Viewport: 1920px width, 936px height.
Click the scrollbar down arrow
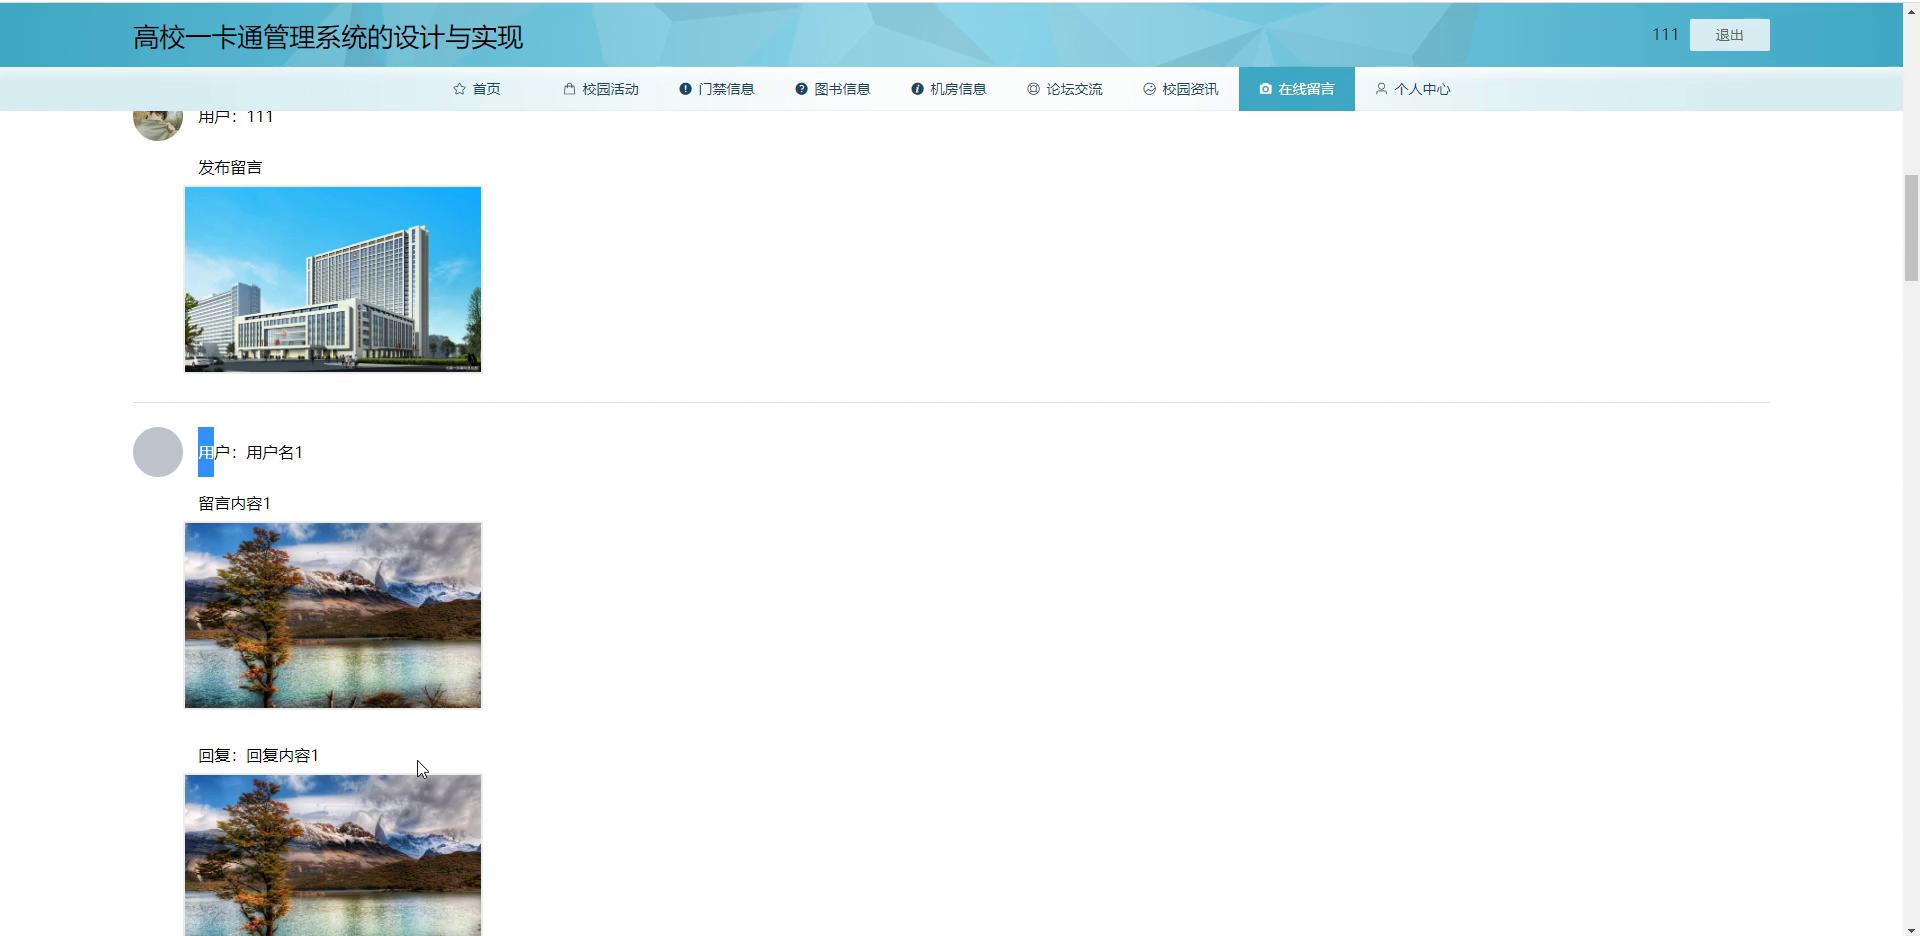pyautogui.click(x=1911, y=929)
